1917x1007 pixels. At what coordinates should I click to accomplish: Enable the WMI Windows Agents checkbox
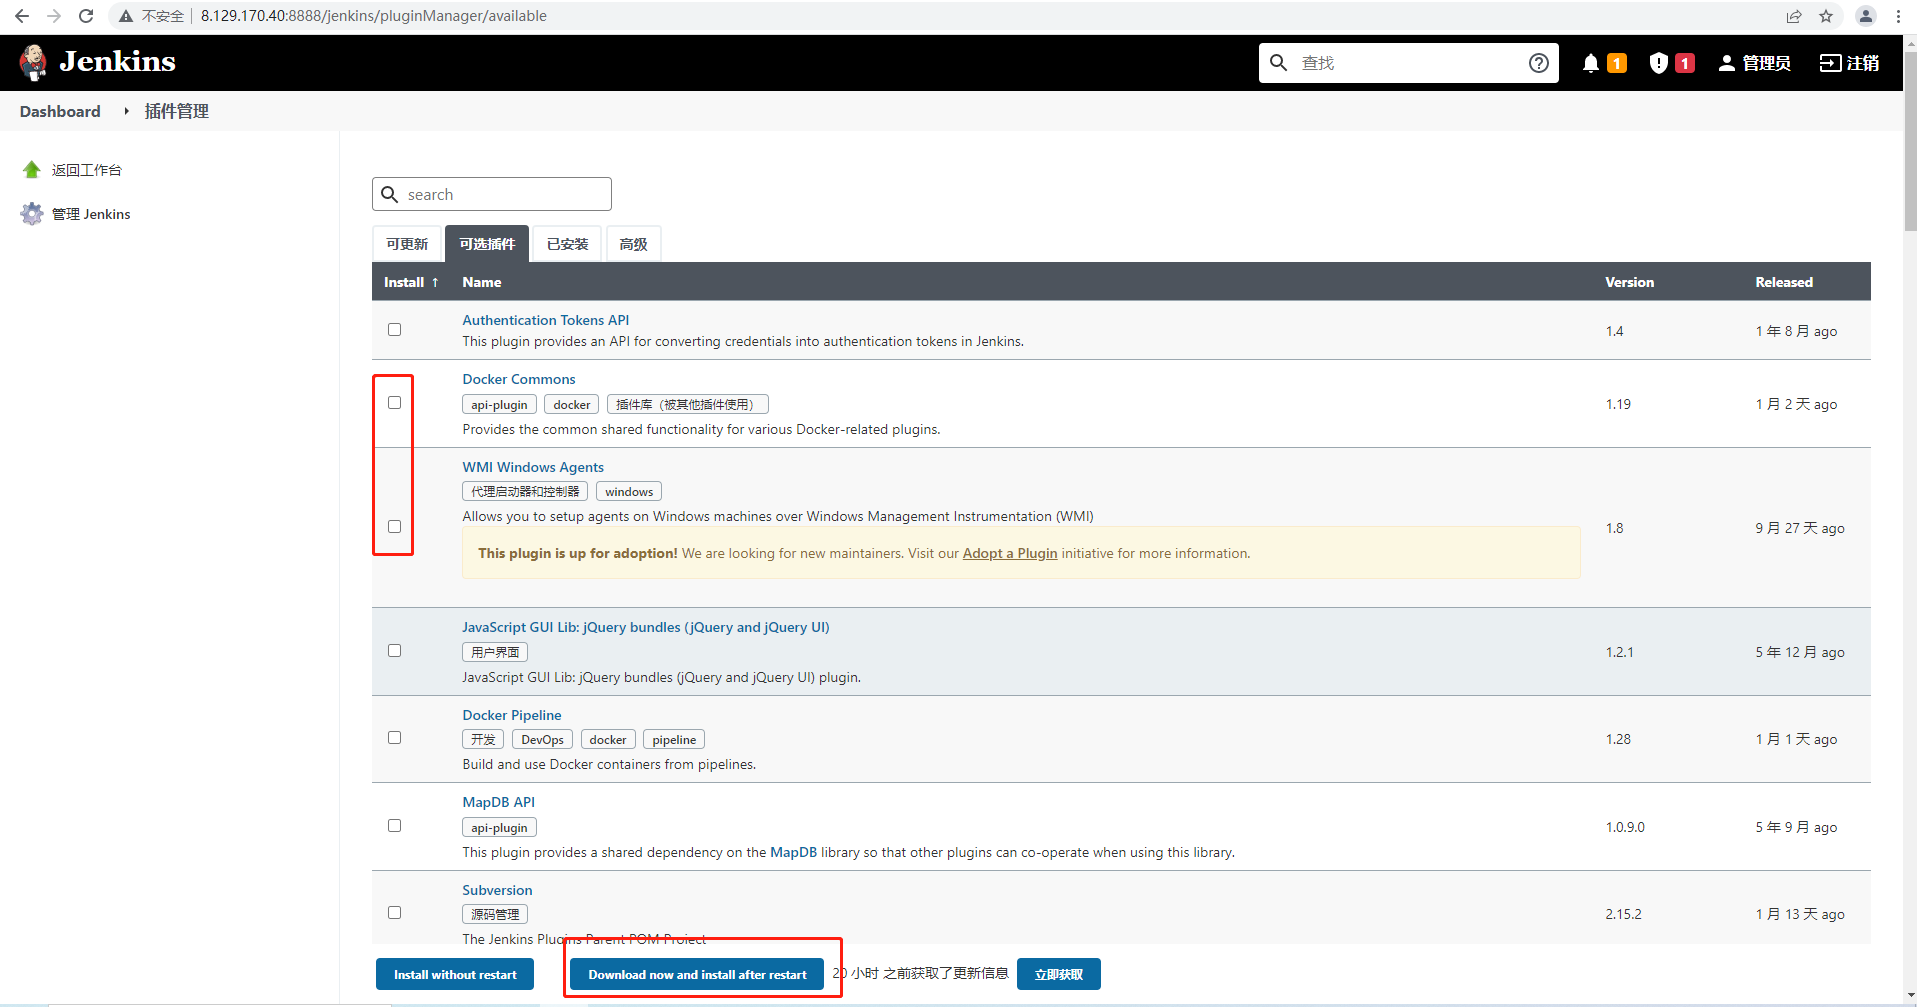pos(394,526)
